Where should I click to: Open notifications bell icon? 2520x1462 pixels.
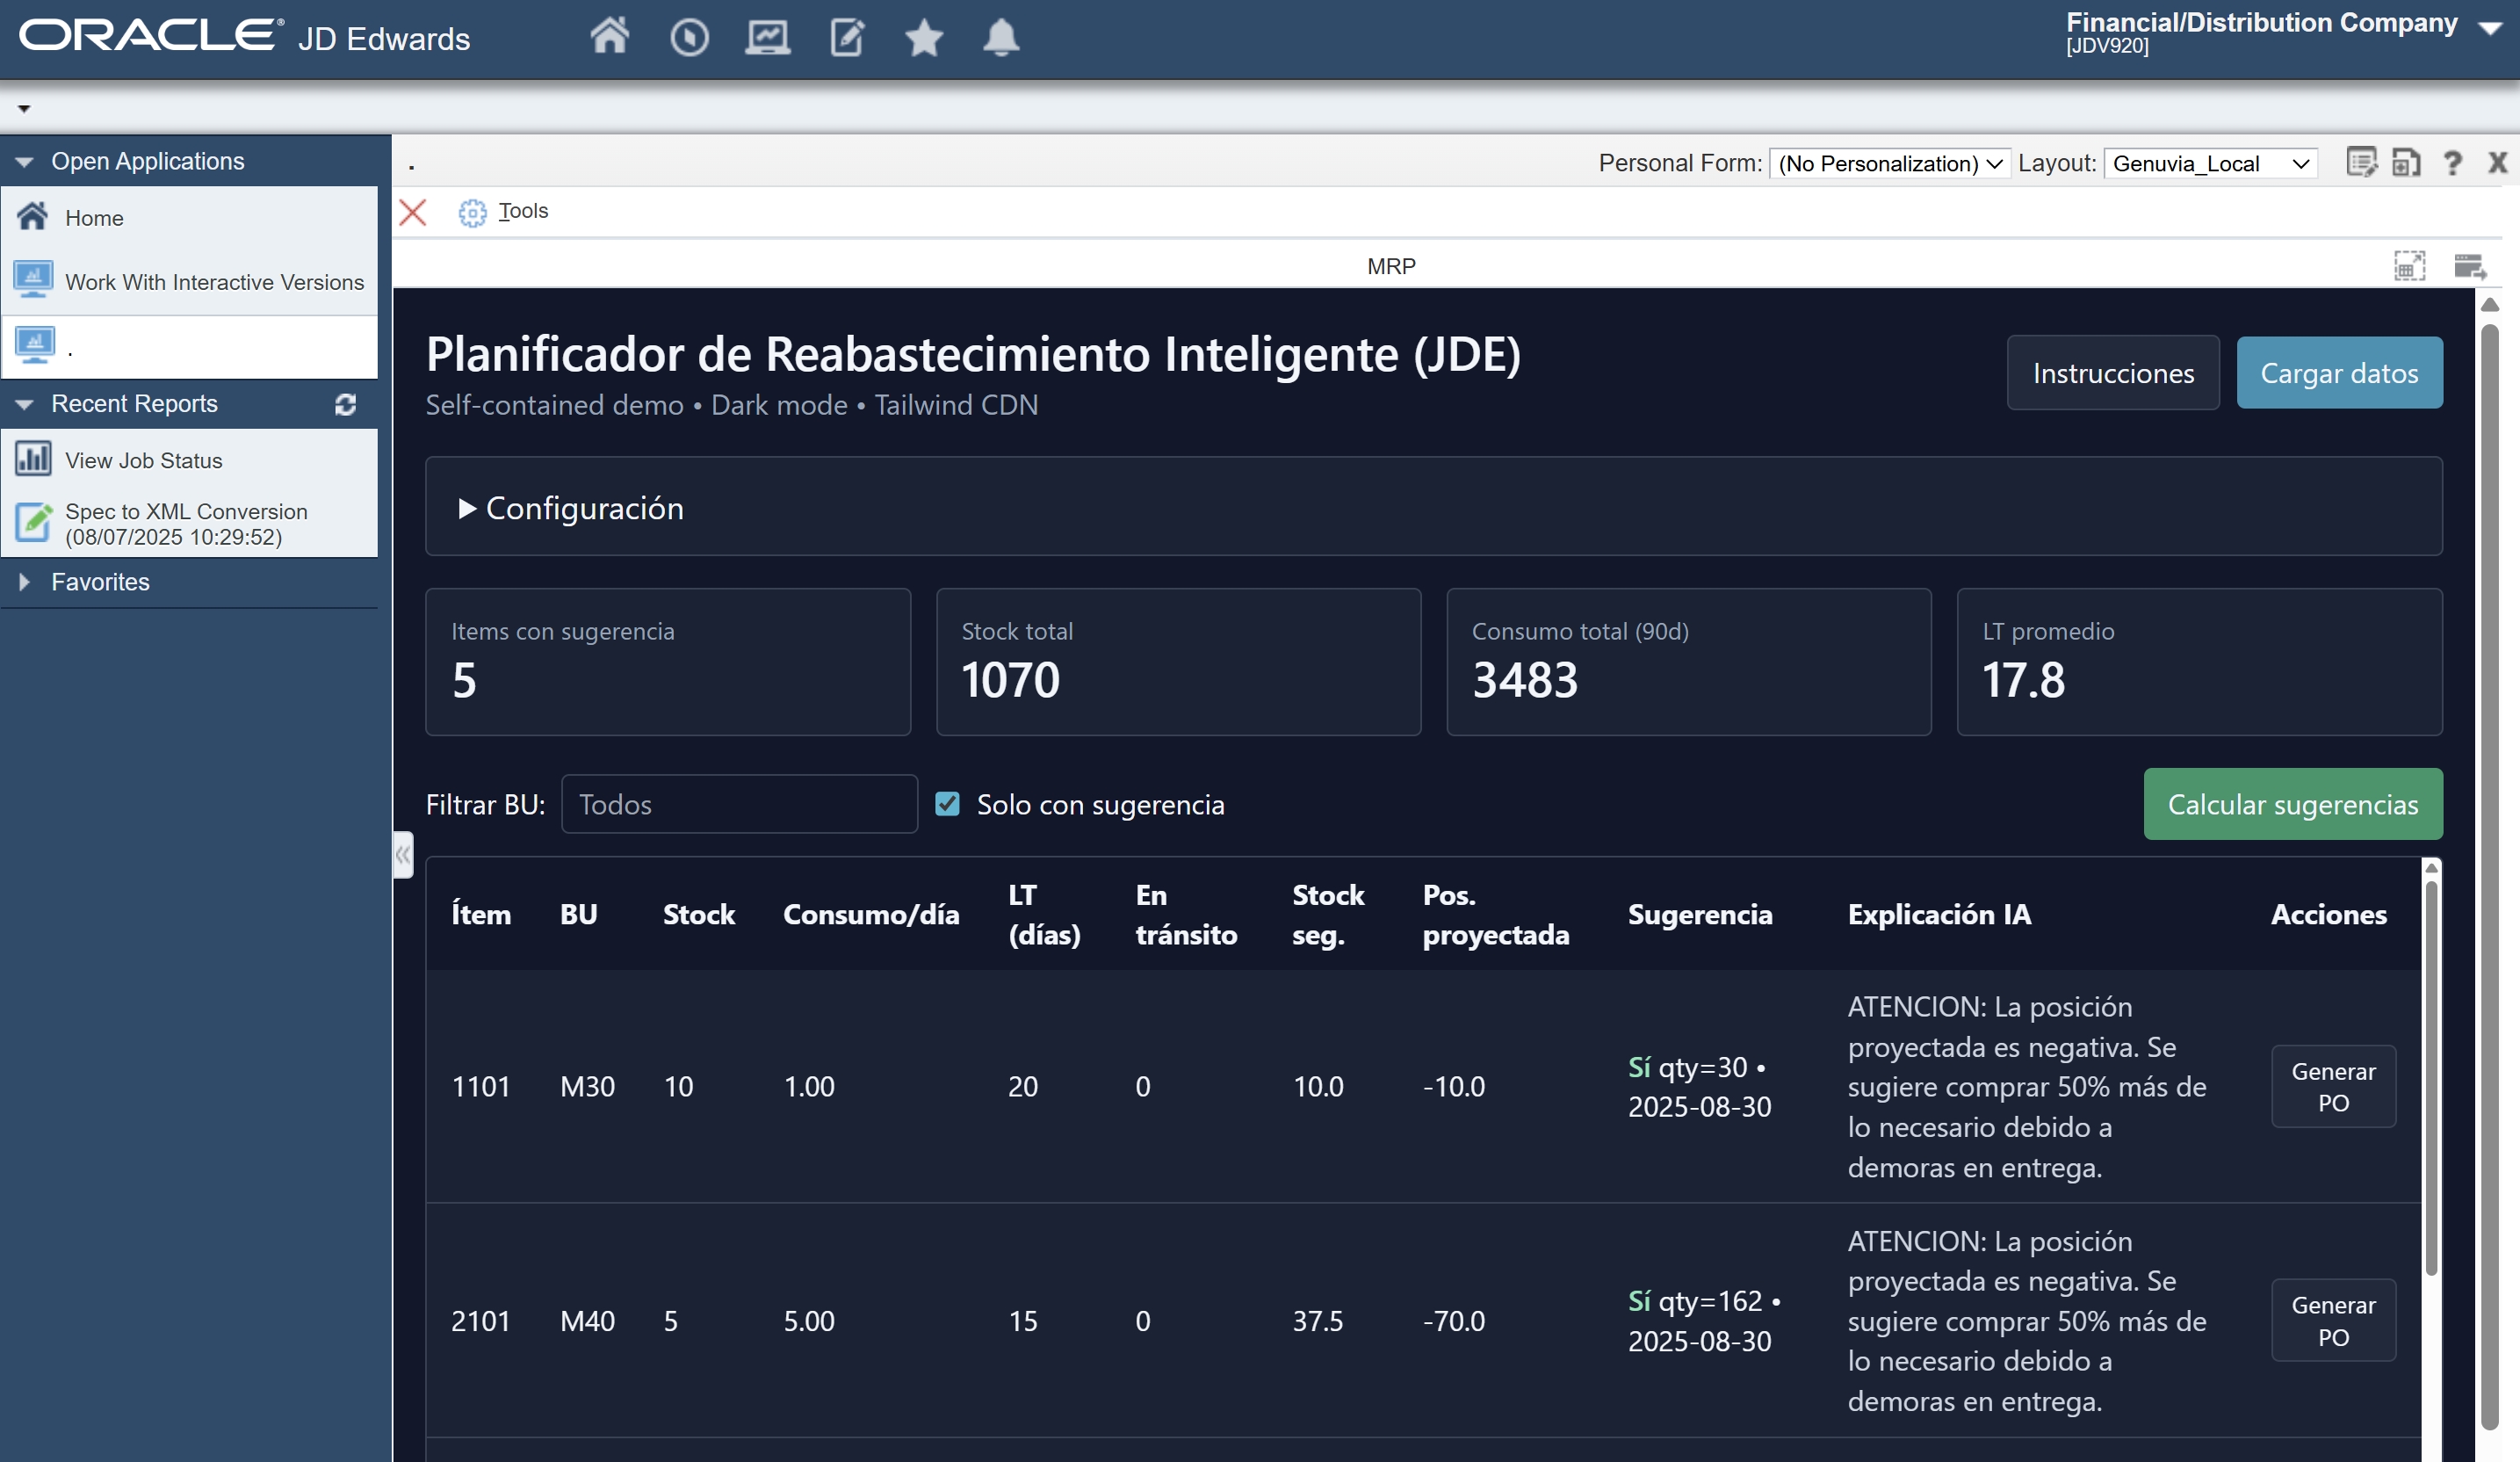tap(1000, 37)
